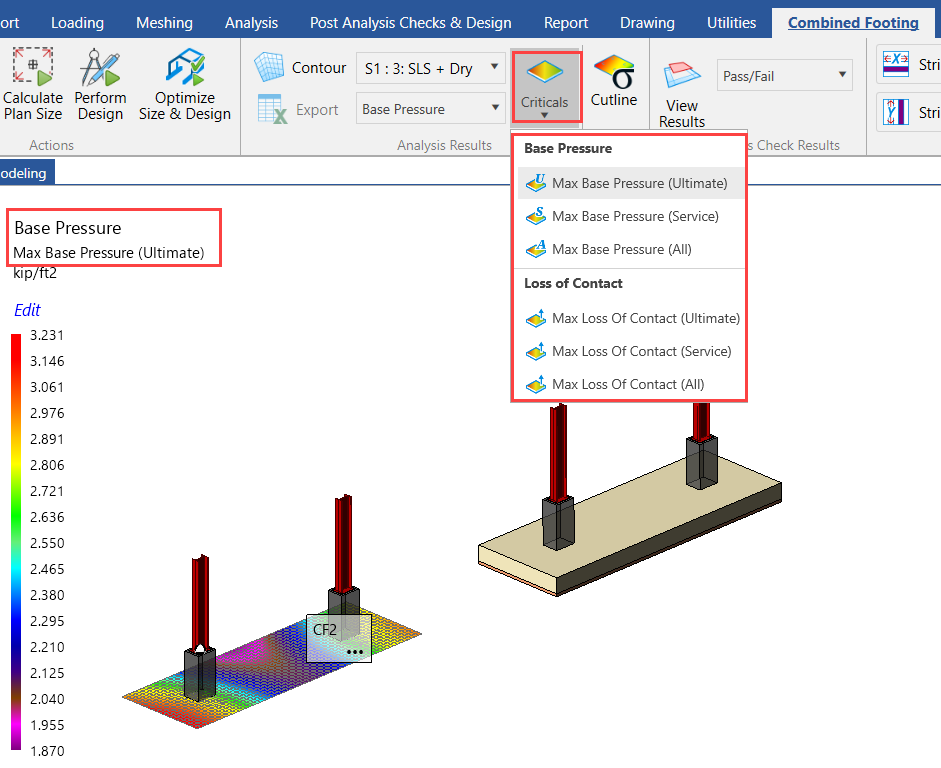Switch to the Loading ribbon tab

tap(77, 23)
